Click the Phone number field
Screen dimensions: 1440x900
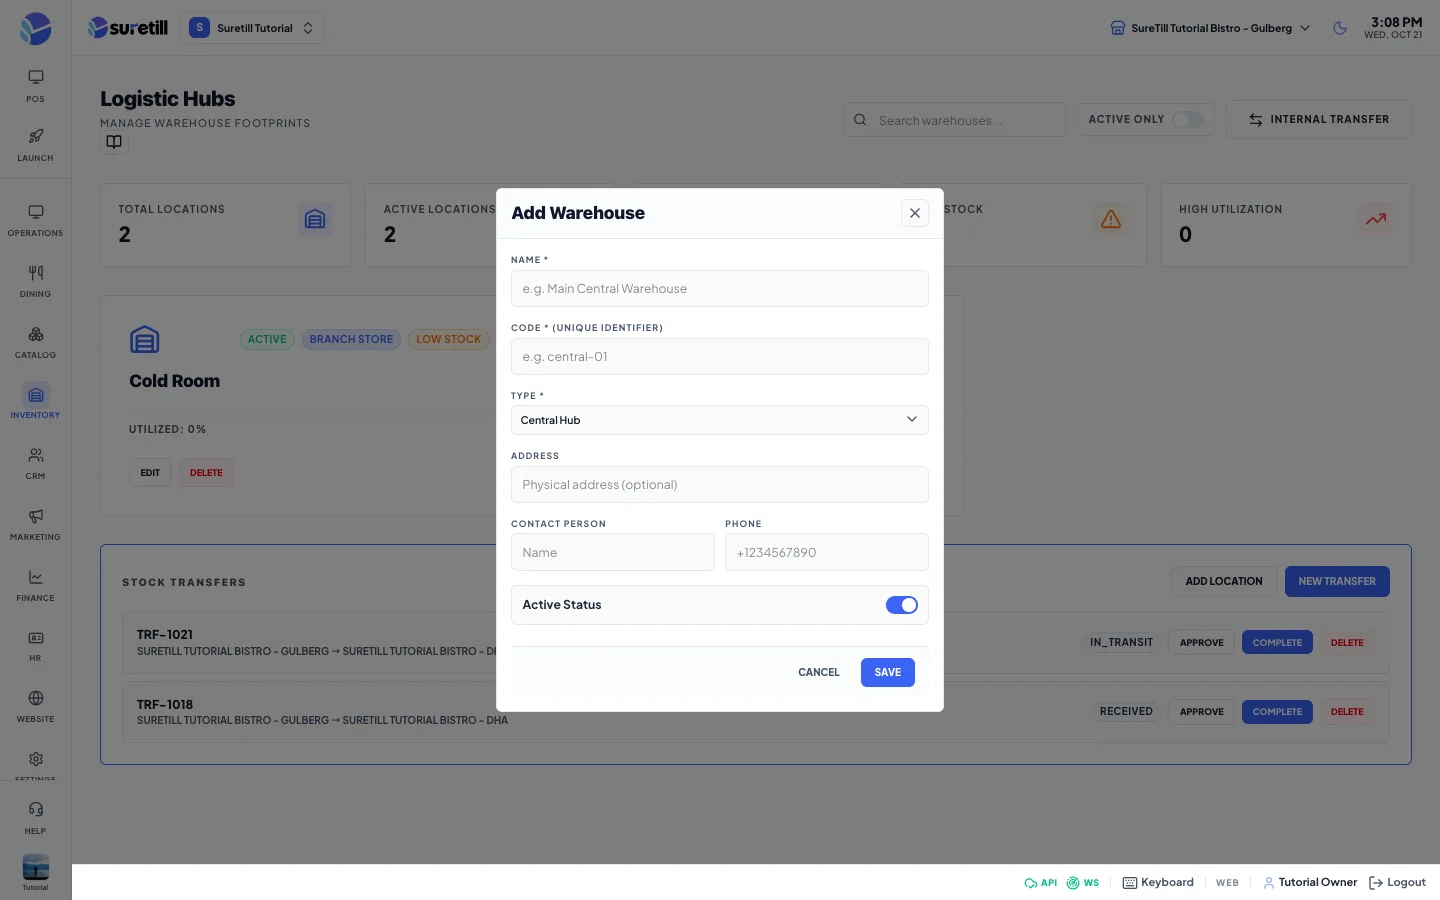(x=827, y=552)
